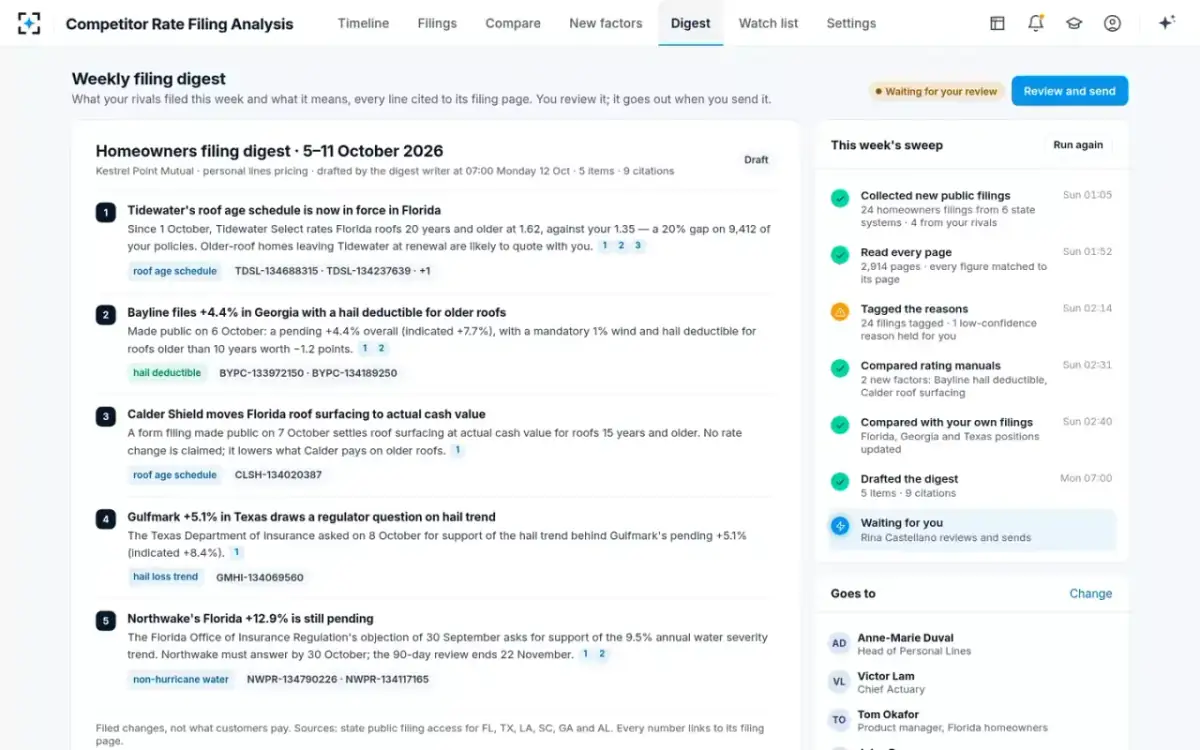The width and height of the screenshot is (1200, 750).
Task: Open filing BYPC-134189250
Action: pos(355,373)
